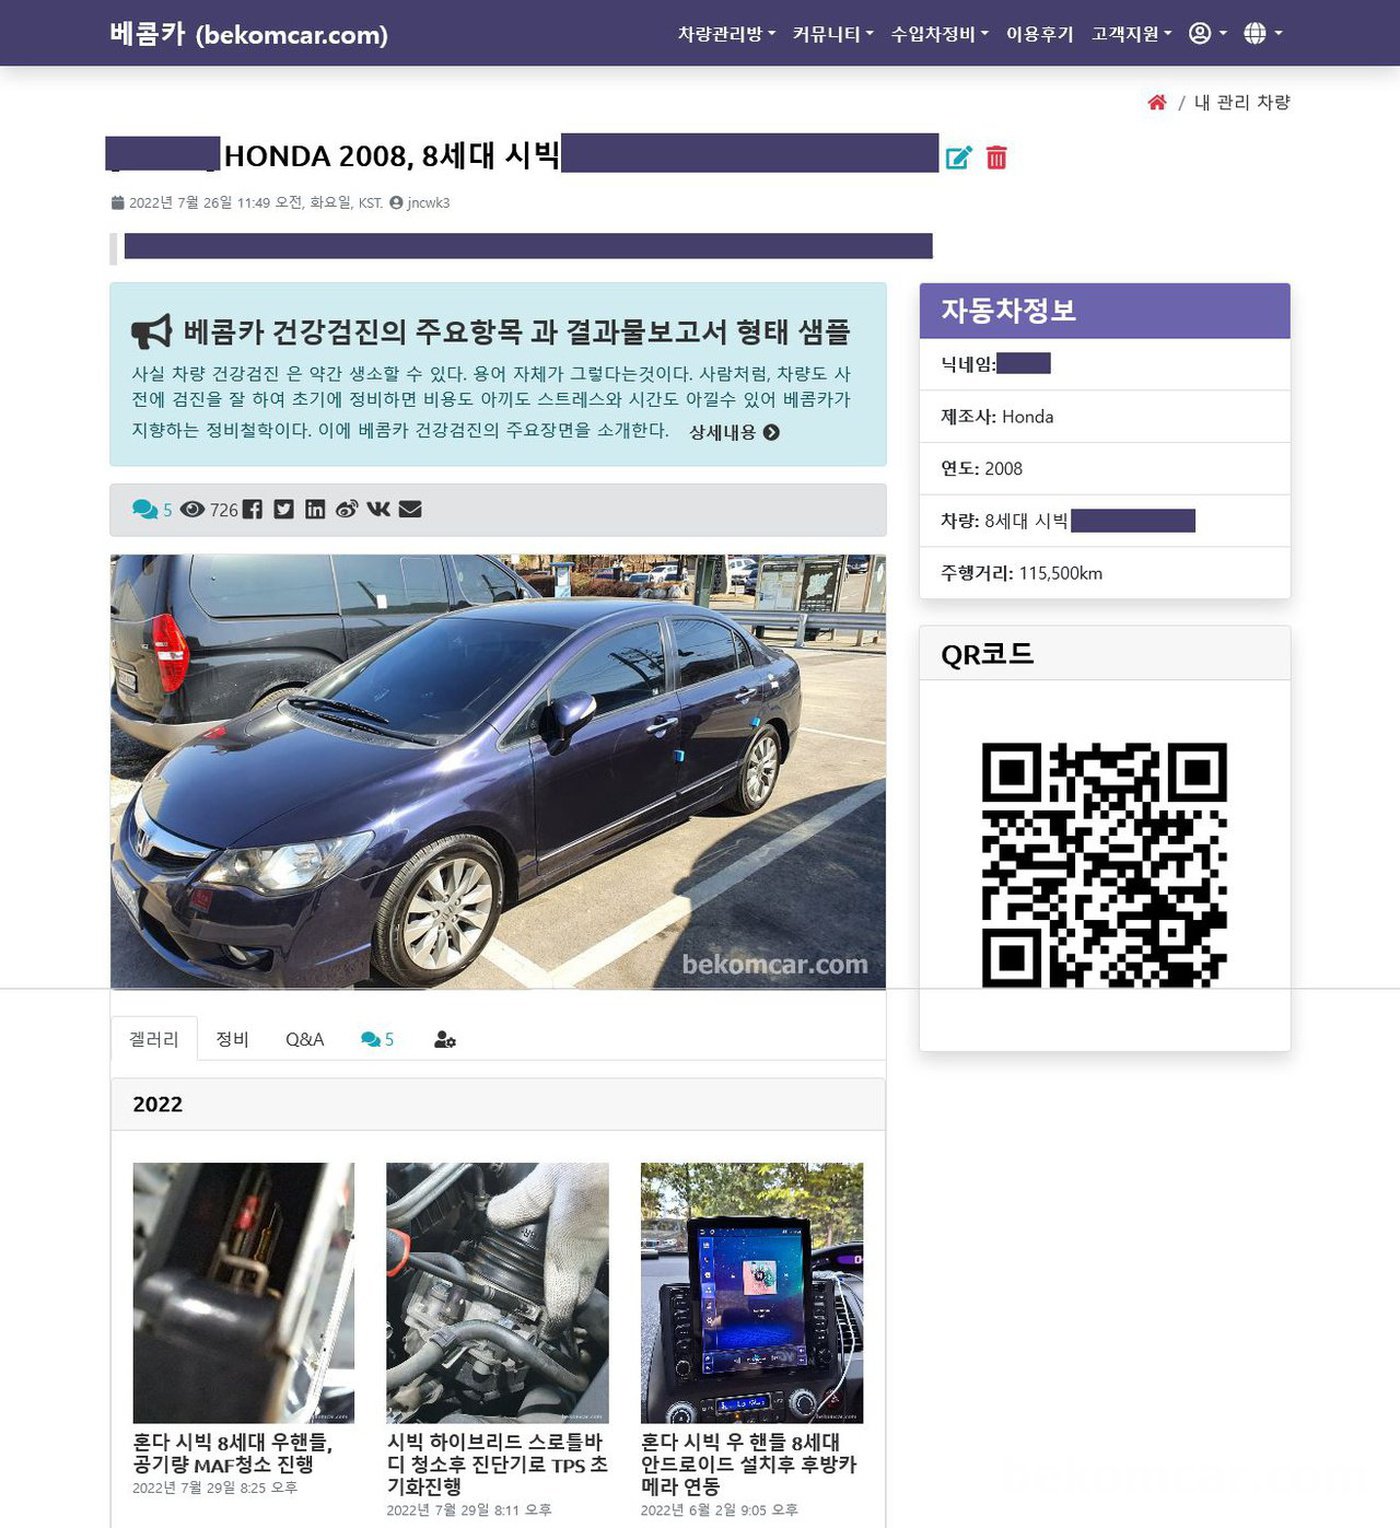Expand the 커뮤니티 dropdown menu
The image size is (1400, 1528).
pyautogui.click(x=832, y=34)
